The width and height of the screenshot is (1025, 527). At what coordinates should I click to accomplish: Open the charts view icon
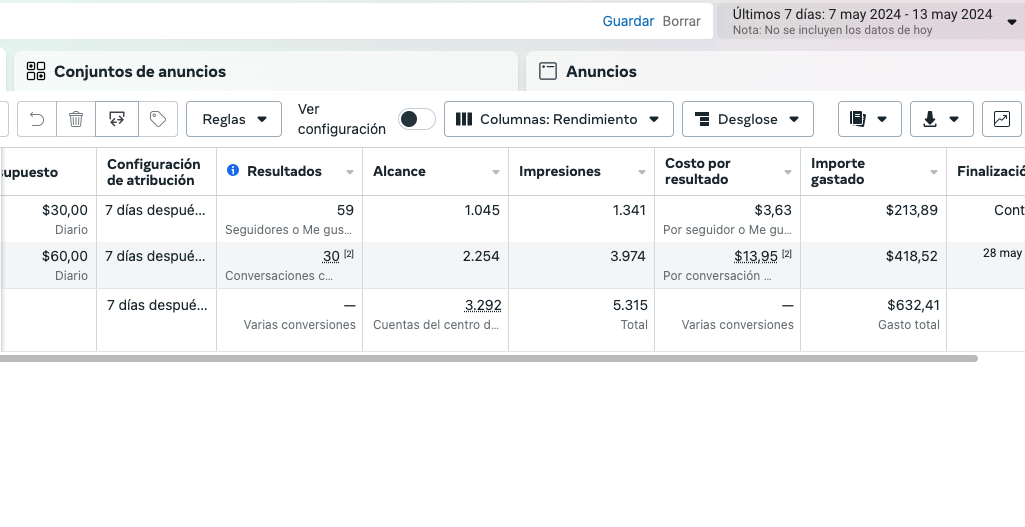click(1001, 119)
